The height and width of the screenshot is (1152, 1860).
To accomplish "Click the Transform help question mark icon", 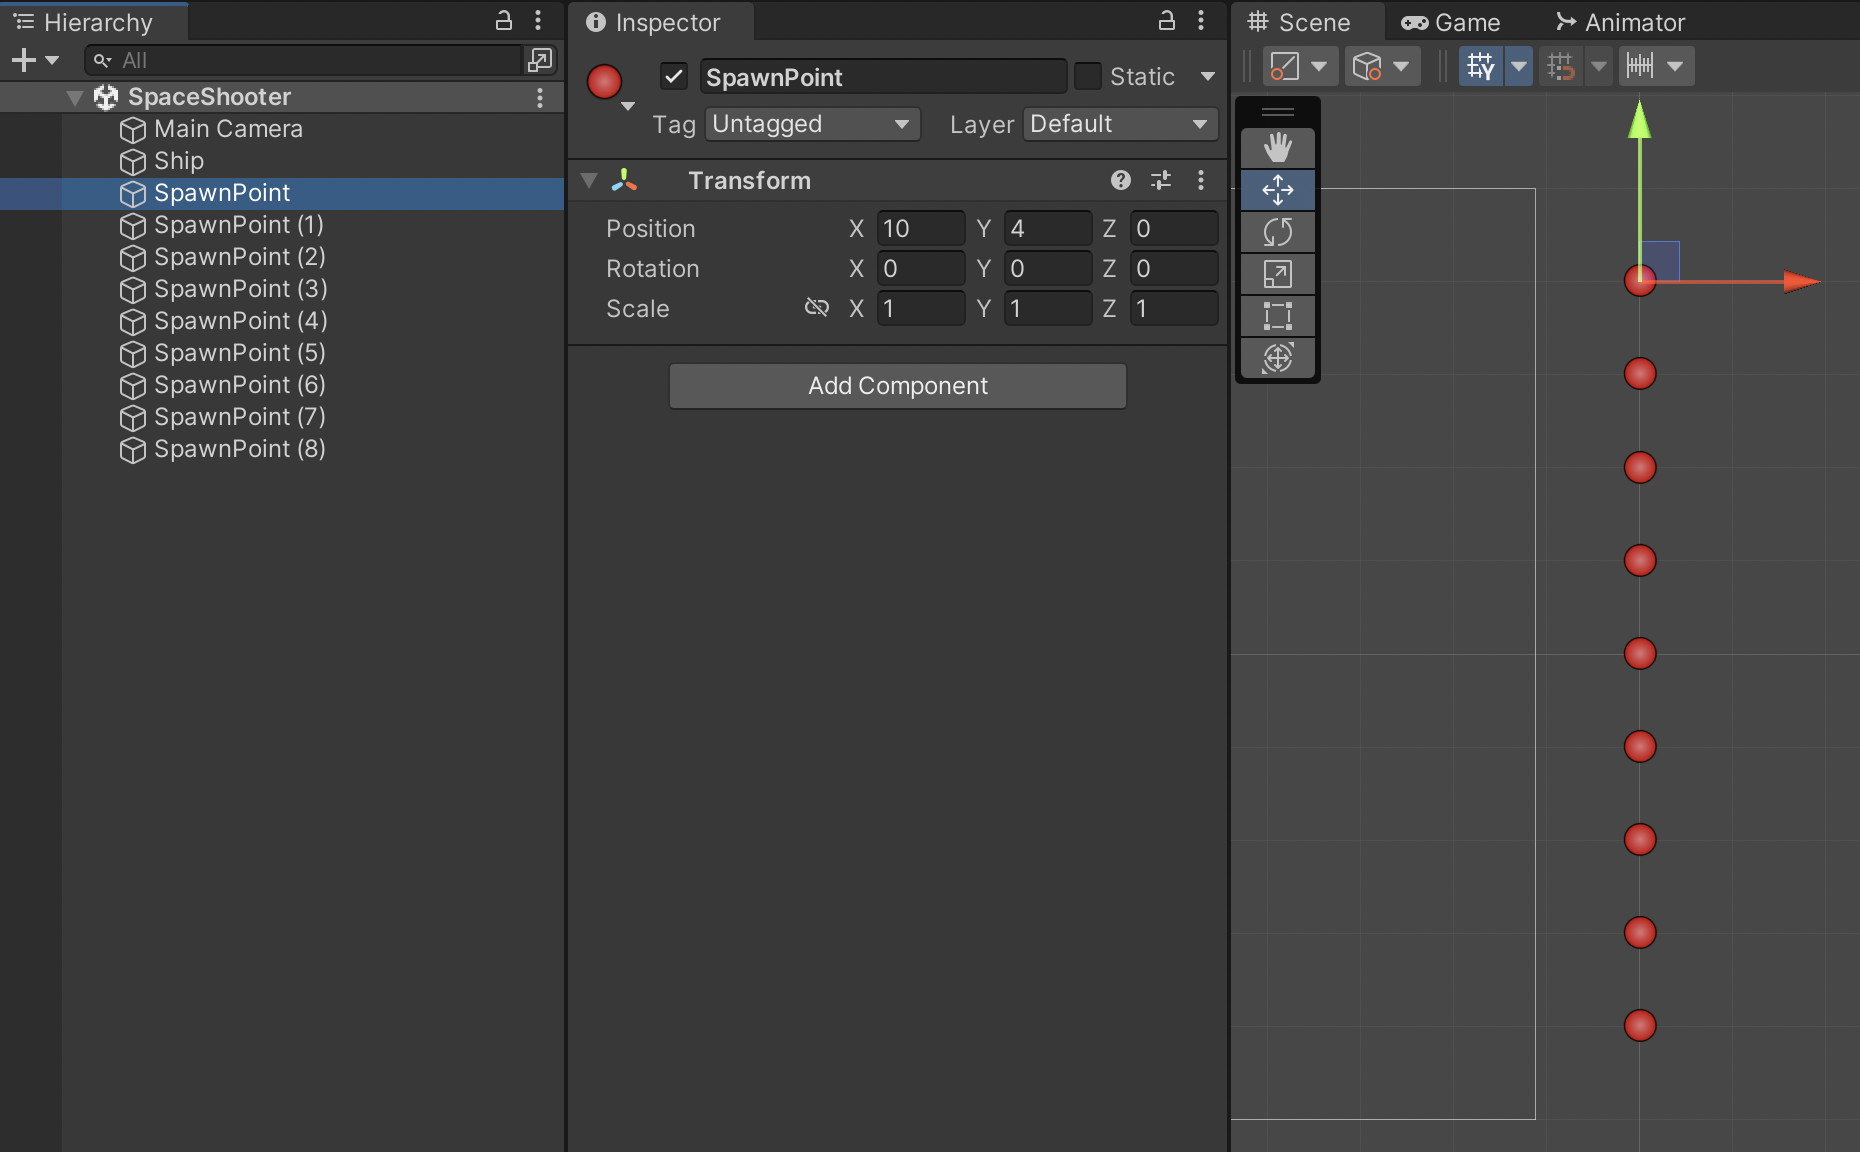I will (x=1120, y=180).
